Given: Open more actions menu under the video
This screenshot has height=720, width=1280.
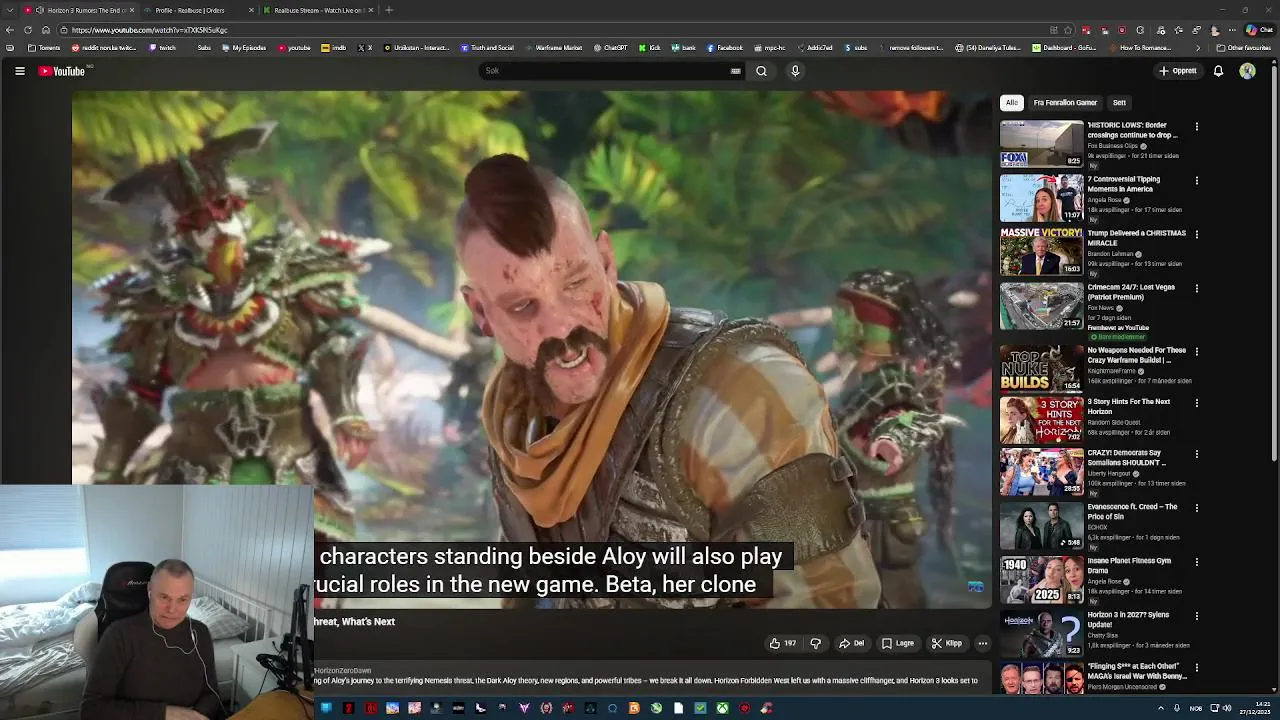Looking at the screenshot, I should point(983,643).
